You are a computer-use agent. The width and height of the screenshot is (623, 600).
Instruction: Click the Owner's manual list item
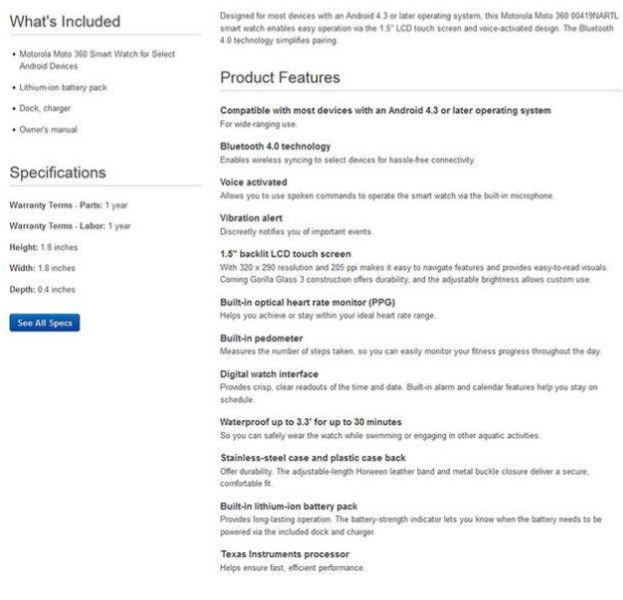(x=50, y=130)
